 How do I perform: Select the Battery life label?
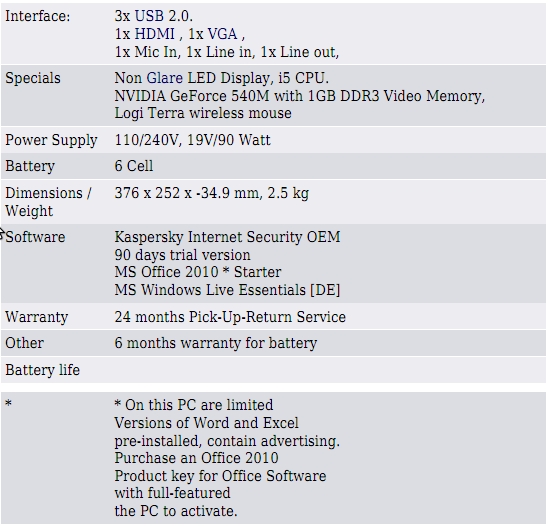pos(42,370)
